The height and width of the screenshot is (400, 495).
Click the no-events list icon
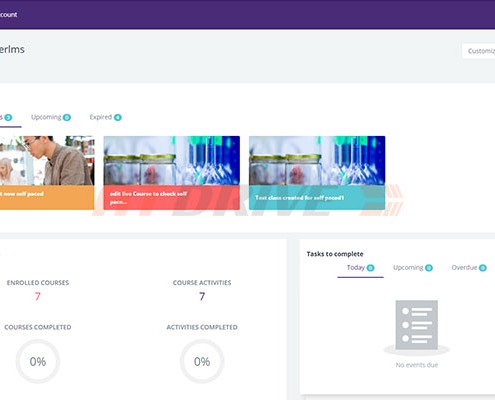click(x=417, y=327)
